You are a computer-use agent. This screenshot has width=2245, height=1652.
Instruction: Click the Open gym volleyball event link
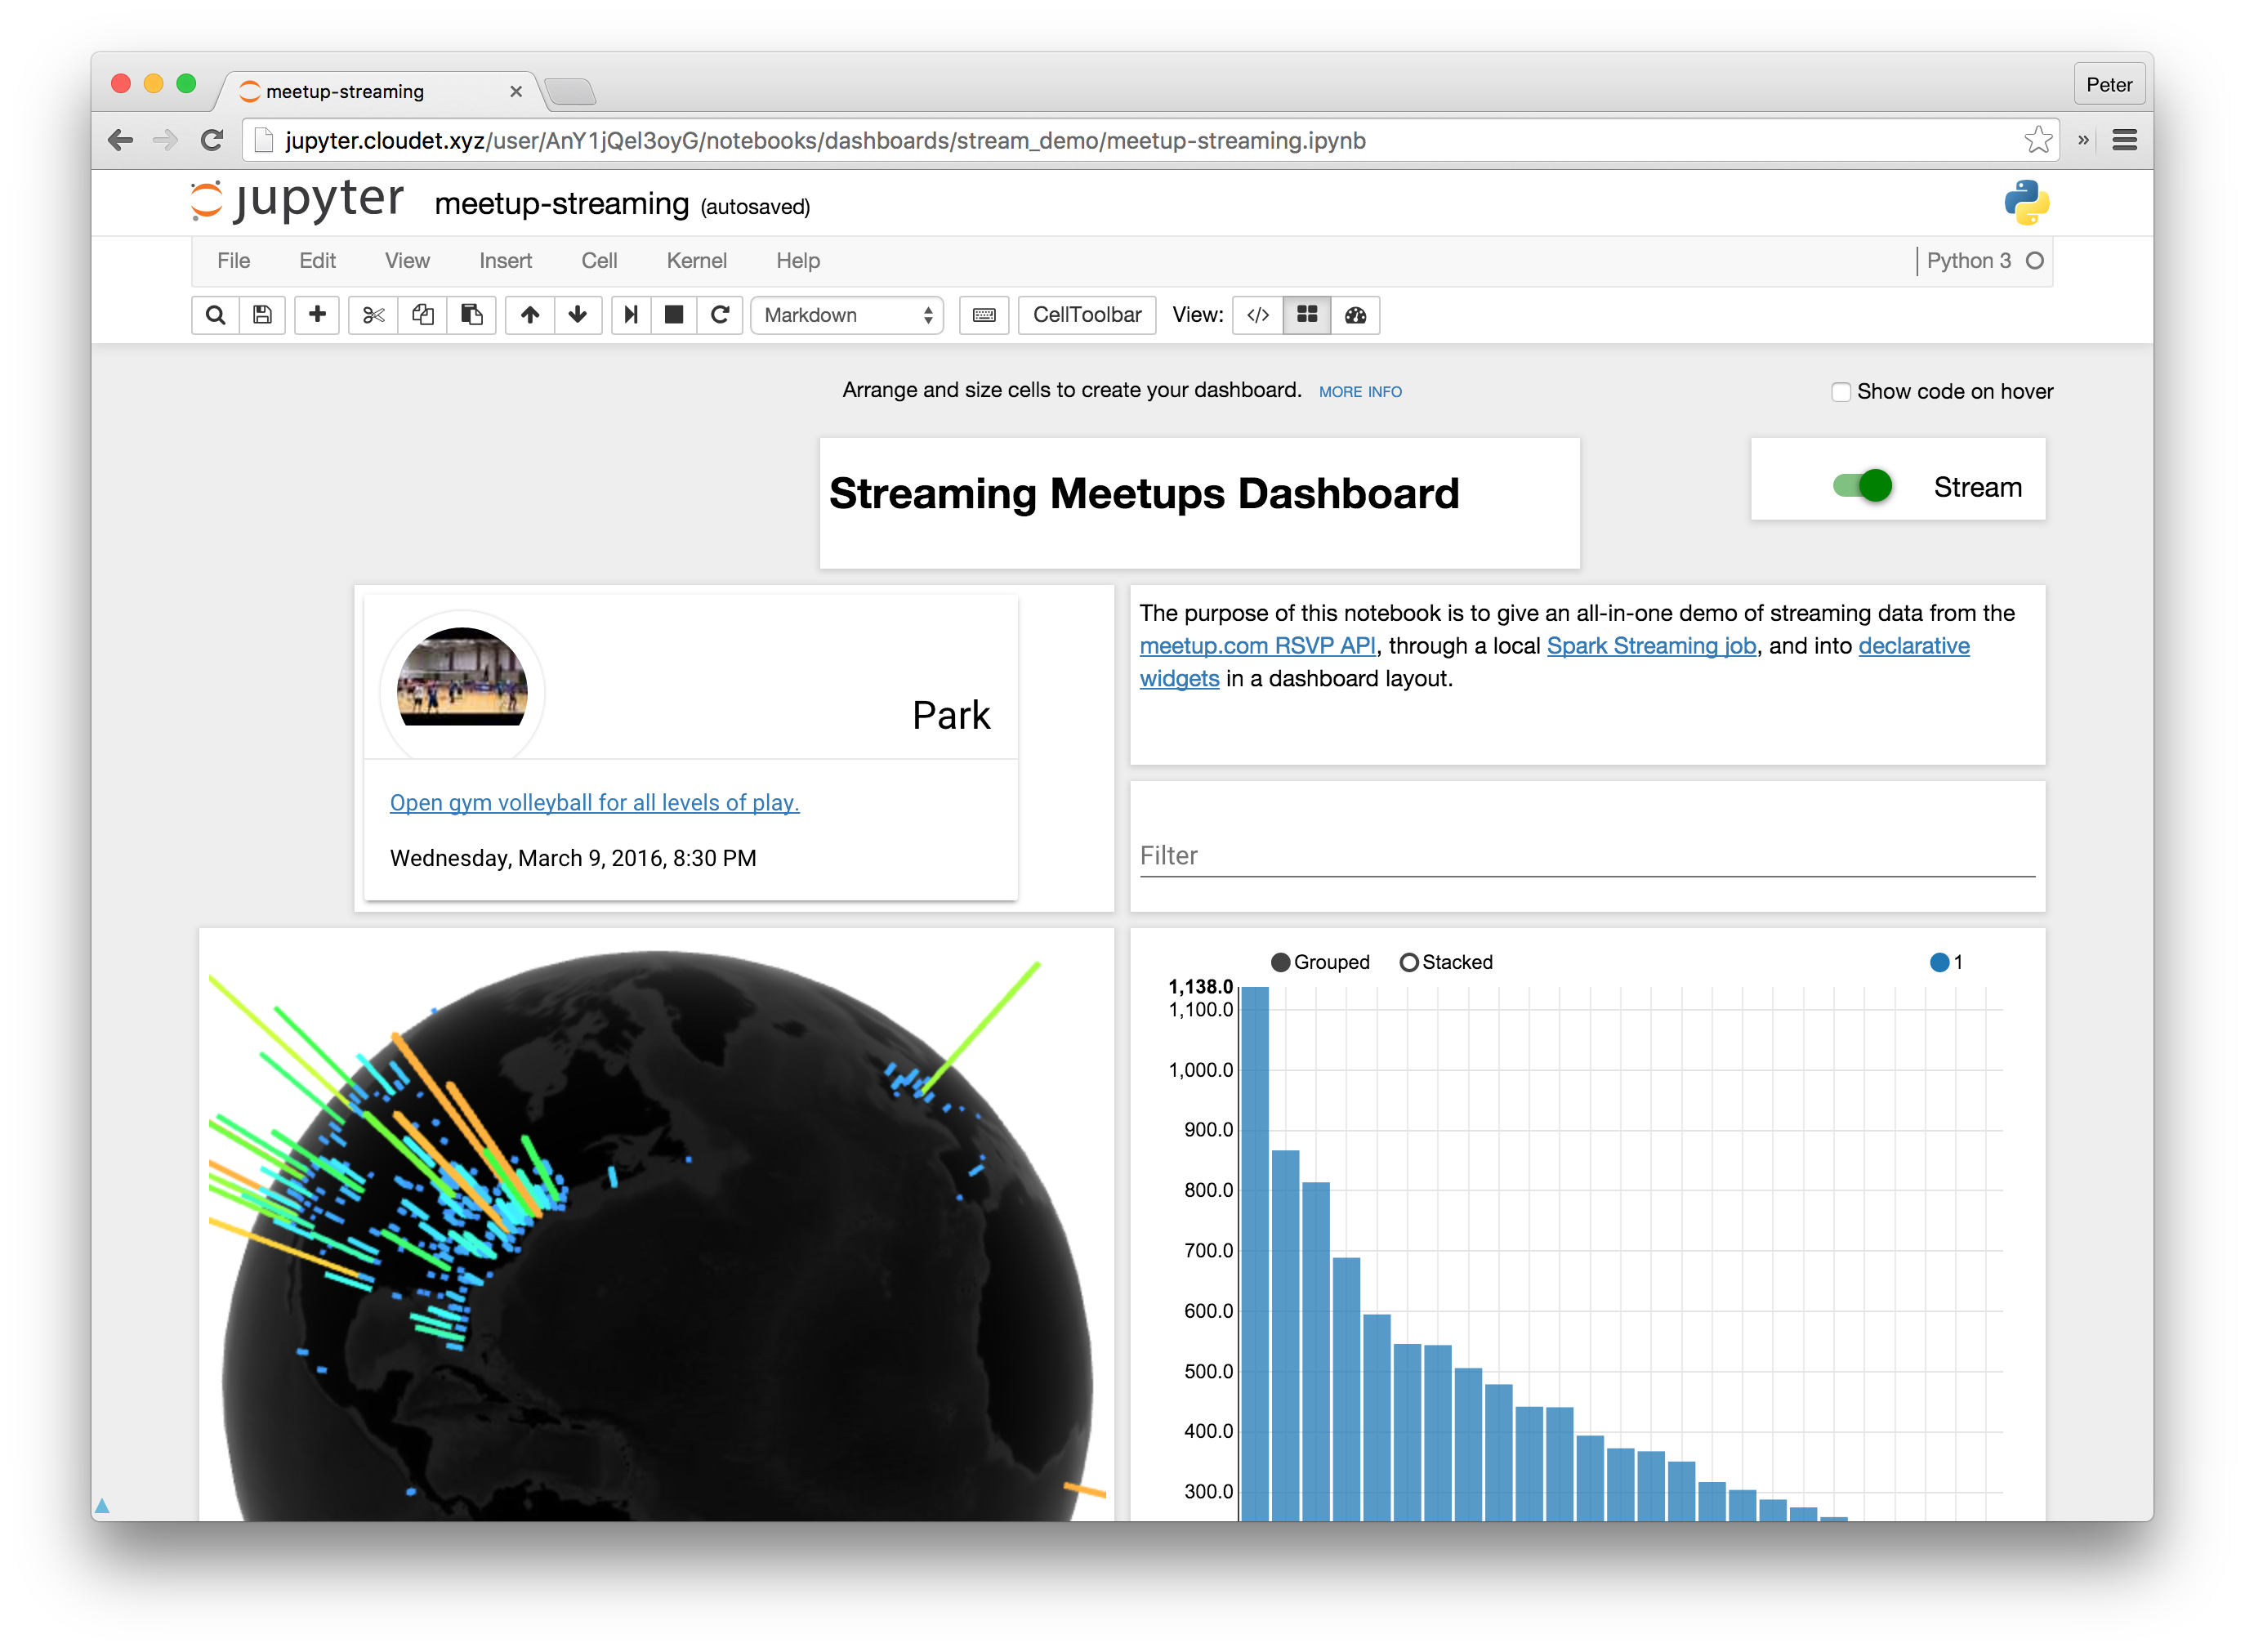(x=592, y=801)
